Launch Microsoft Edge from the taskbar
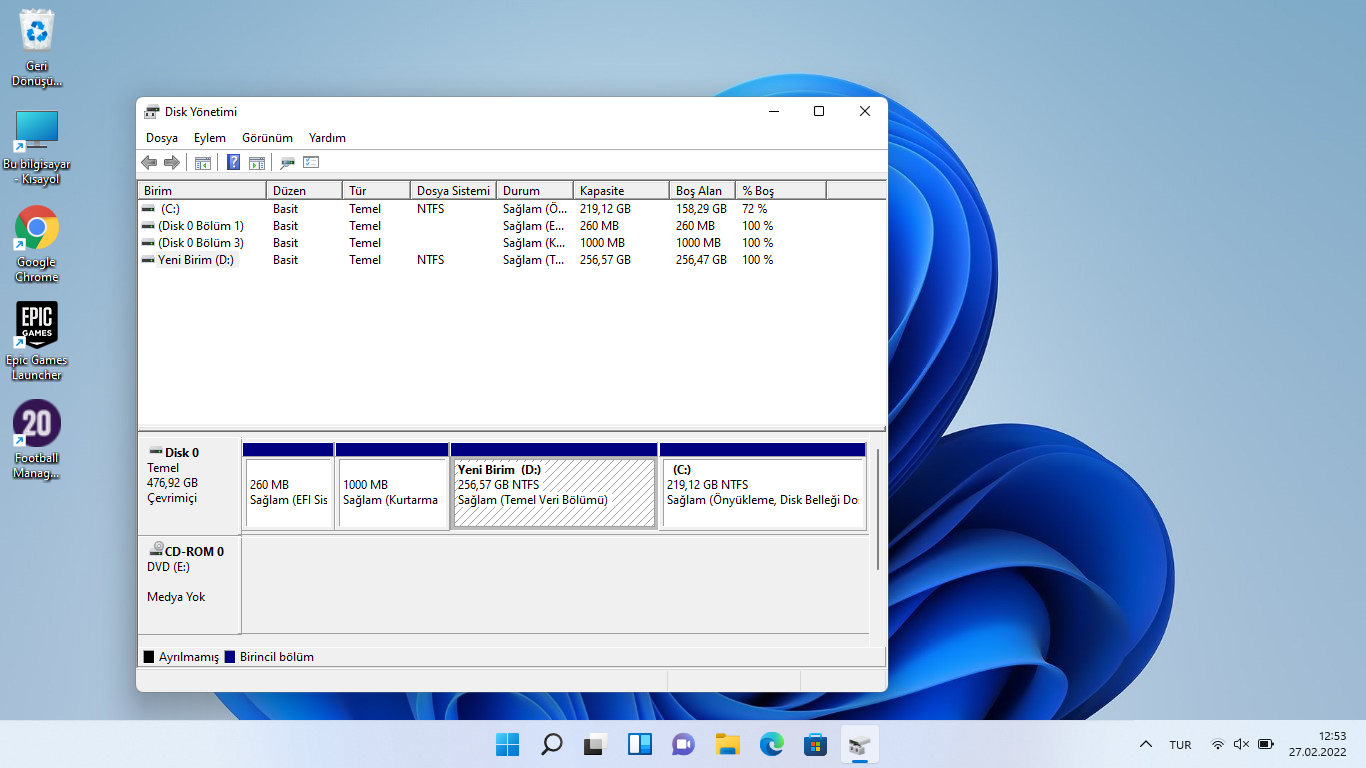 coord(772,744)
